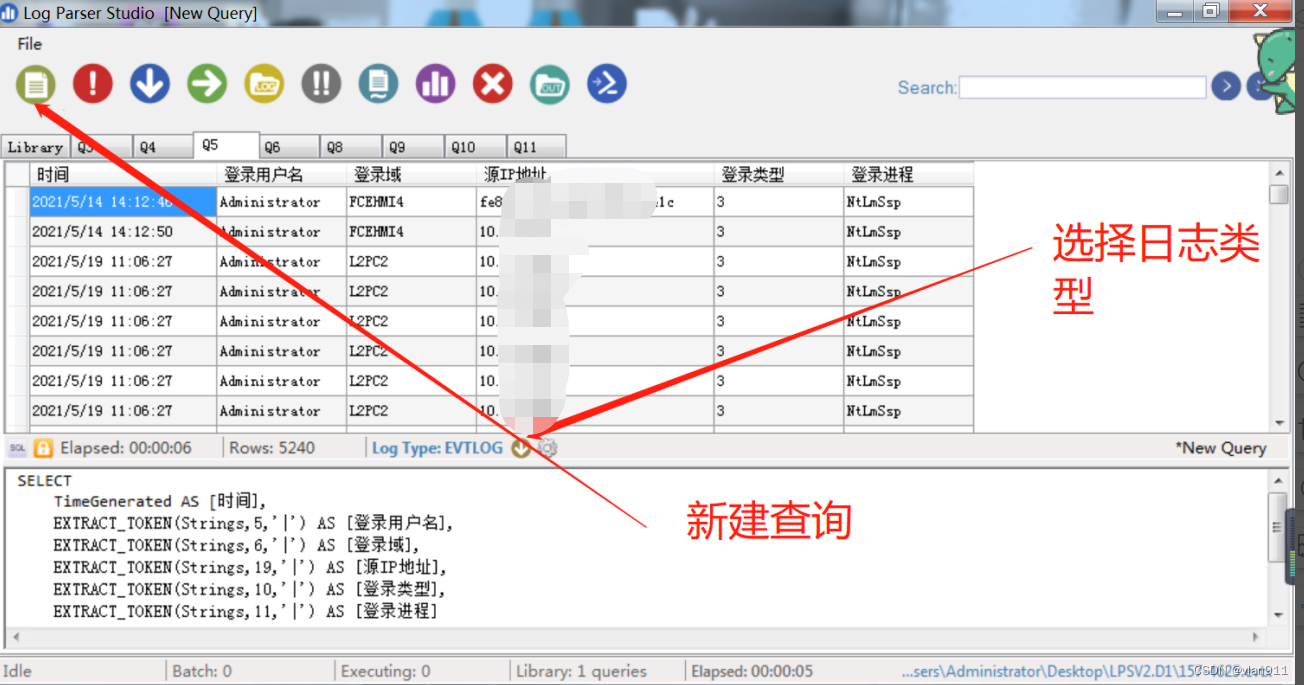Click the 登录域 column header

[x=411, y=174]
